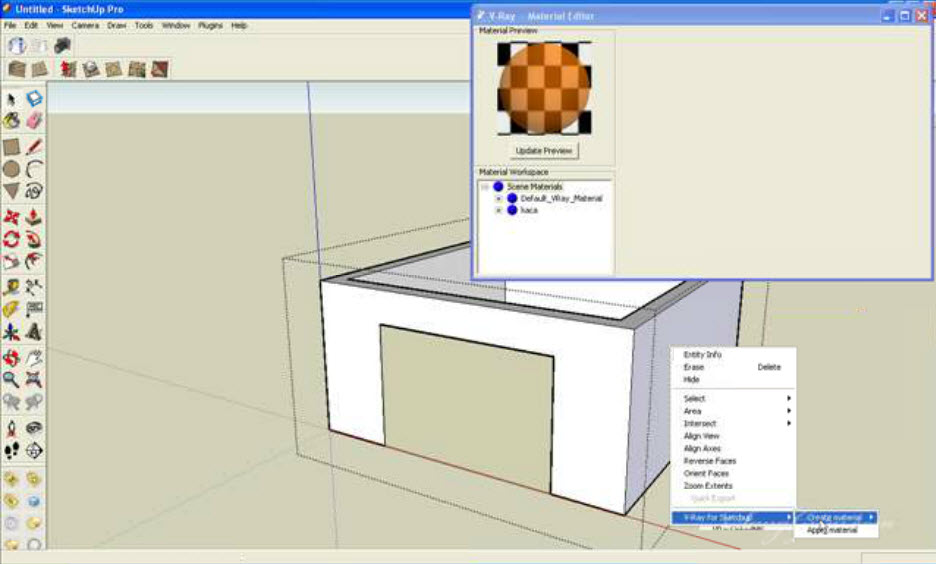Activate the Orbit tool

tap(11, 357)
